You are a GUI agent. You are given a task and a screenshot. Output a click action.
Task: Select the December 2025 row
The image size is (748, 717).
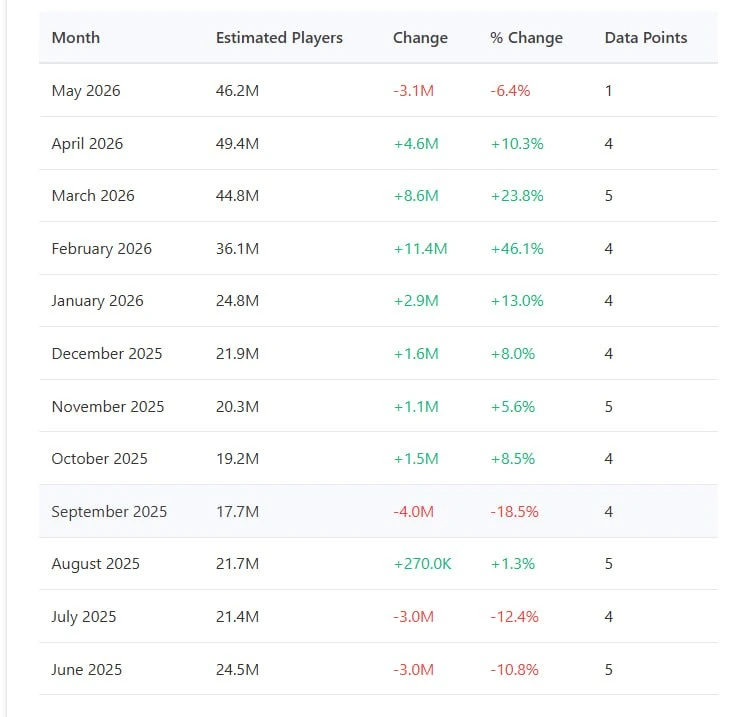click(x=379, y=353)
